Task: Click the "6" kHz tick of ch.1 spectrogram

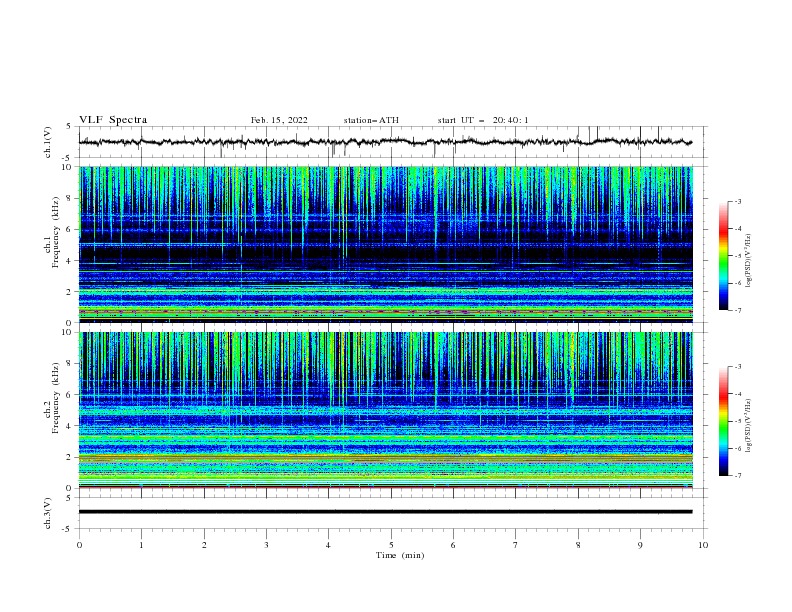Action: (69, 229)
